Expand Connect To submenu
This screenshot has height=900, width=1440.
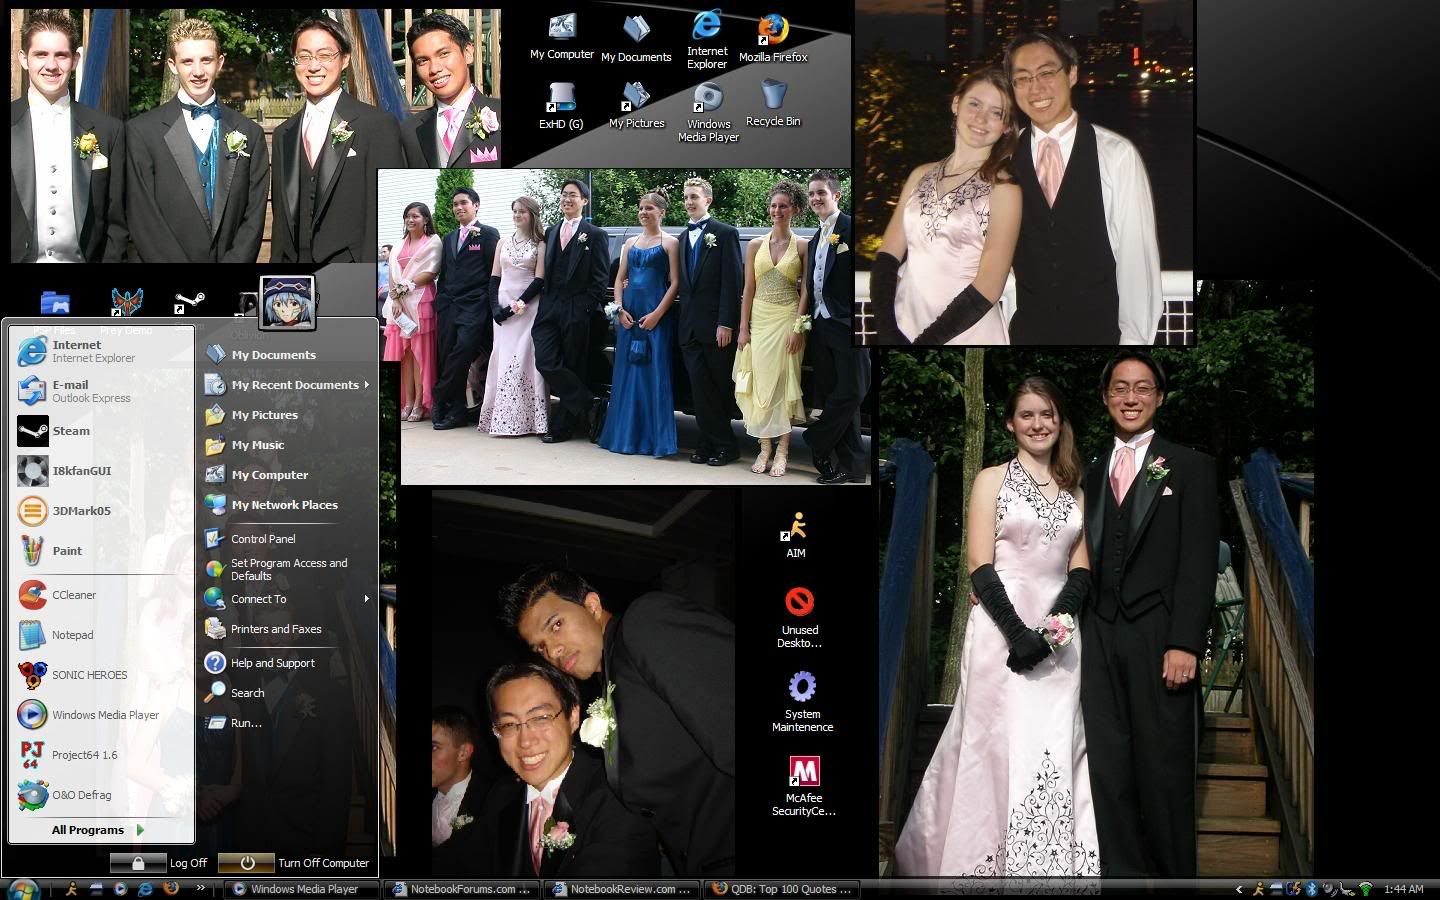(287, 599)
